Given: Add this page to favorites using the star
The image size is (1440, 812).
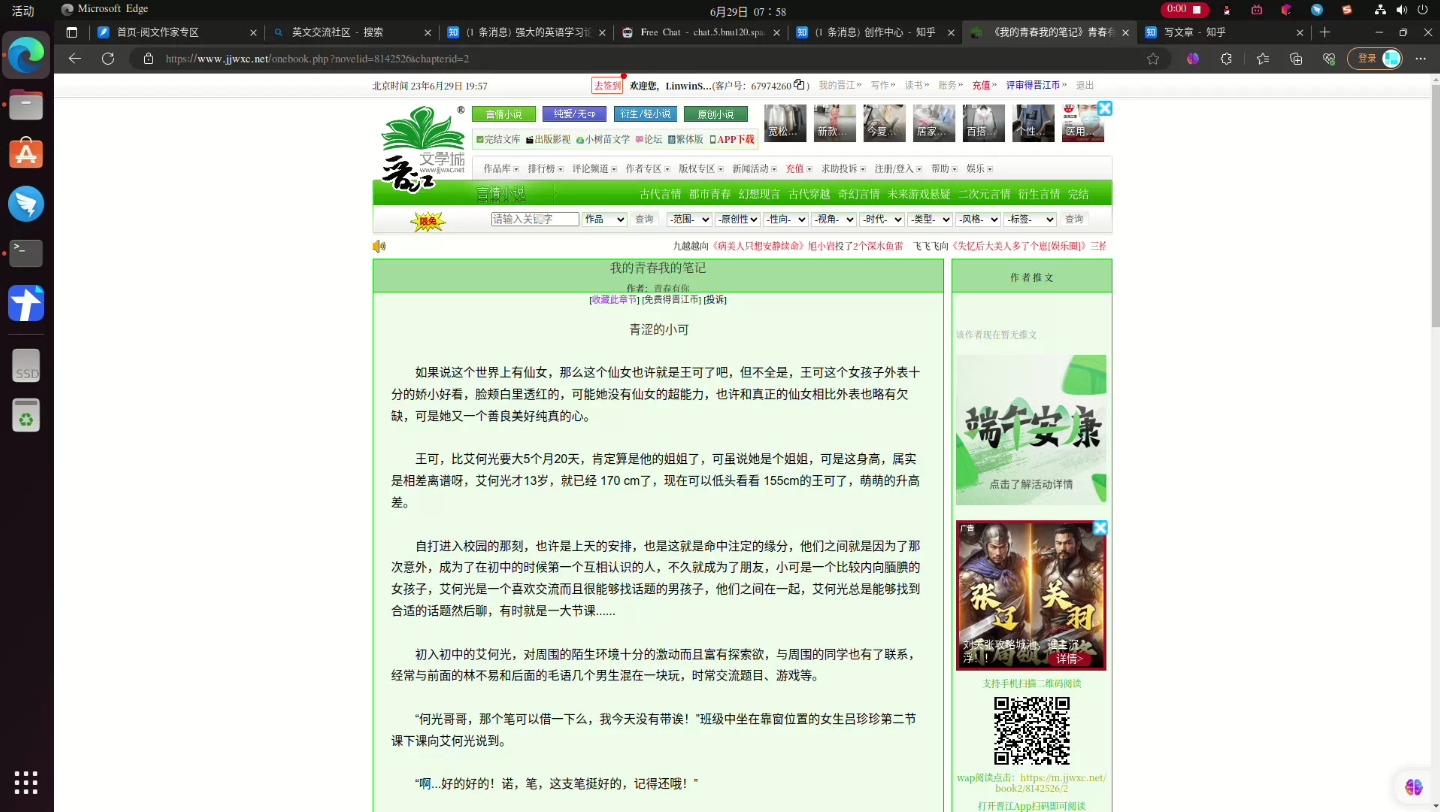Looking at the screenshot, I should pos(1153,58).
